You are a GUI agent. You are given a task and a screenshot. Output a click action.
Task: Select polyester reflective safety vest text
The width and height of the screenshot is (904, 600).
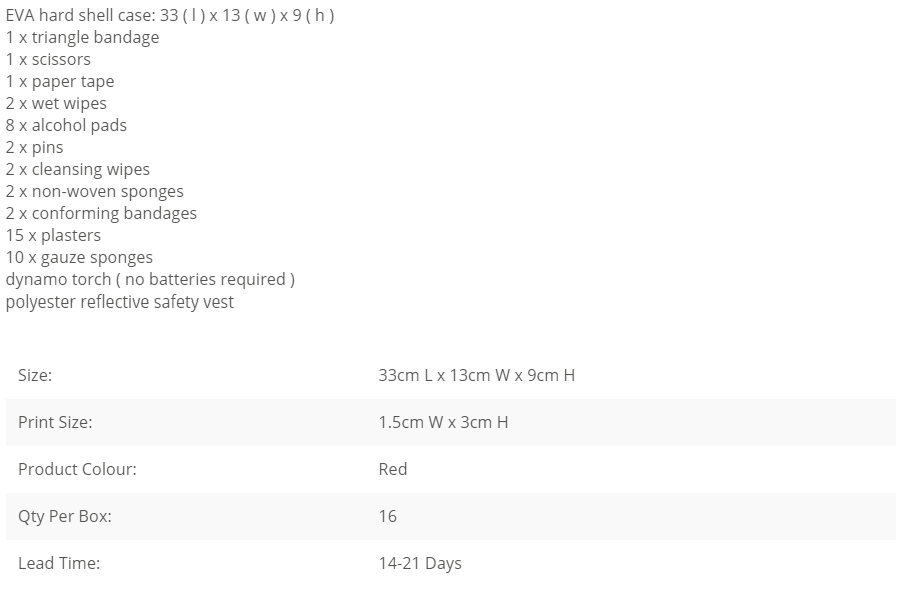[120, 302]
